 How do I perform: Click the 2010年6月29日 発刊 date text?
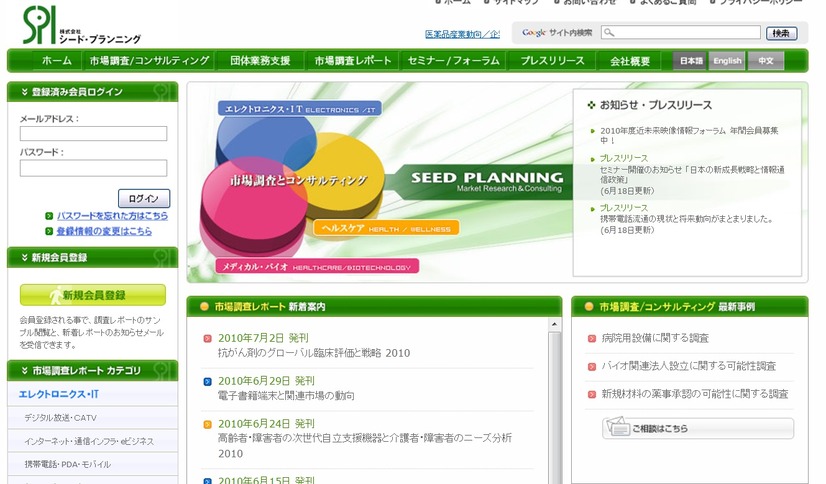coord(267,381)
